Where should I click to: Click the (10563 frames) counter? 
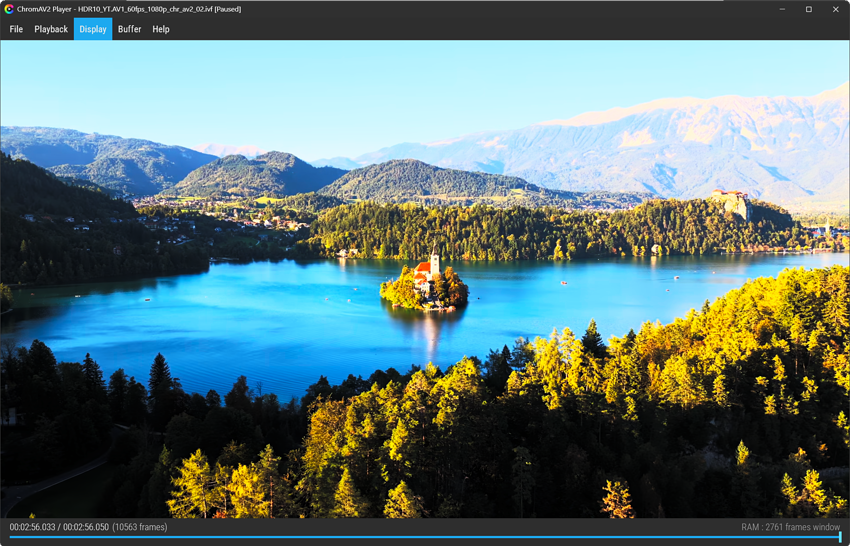140,527
